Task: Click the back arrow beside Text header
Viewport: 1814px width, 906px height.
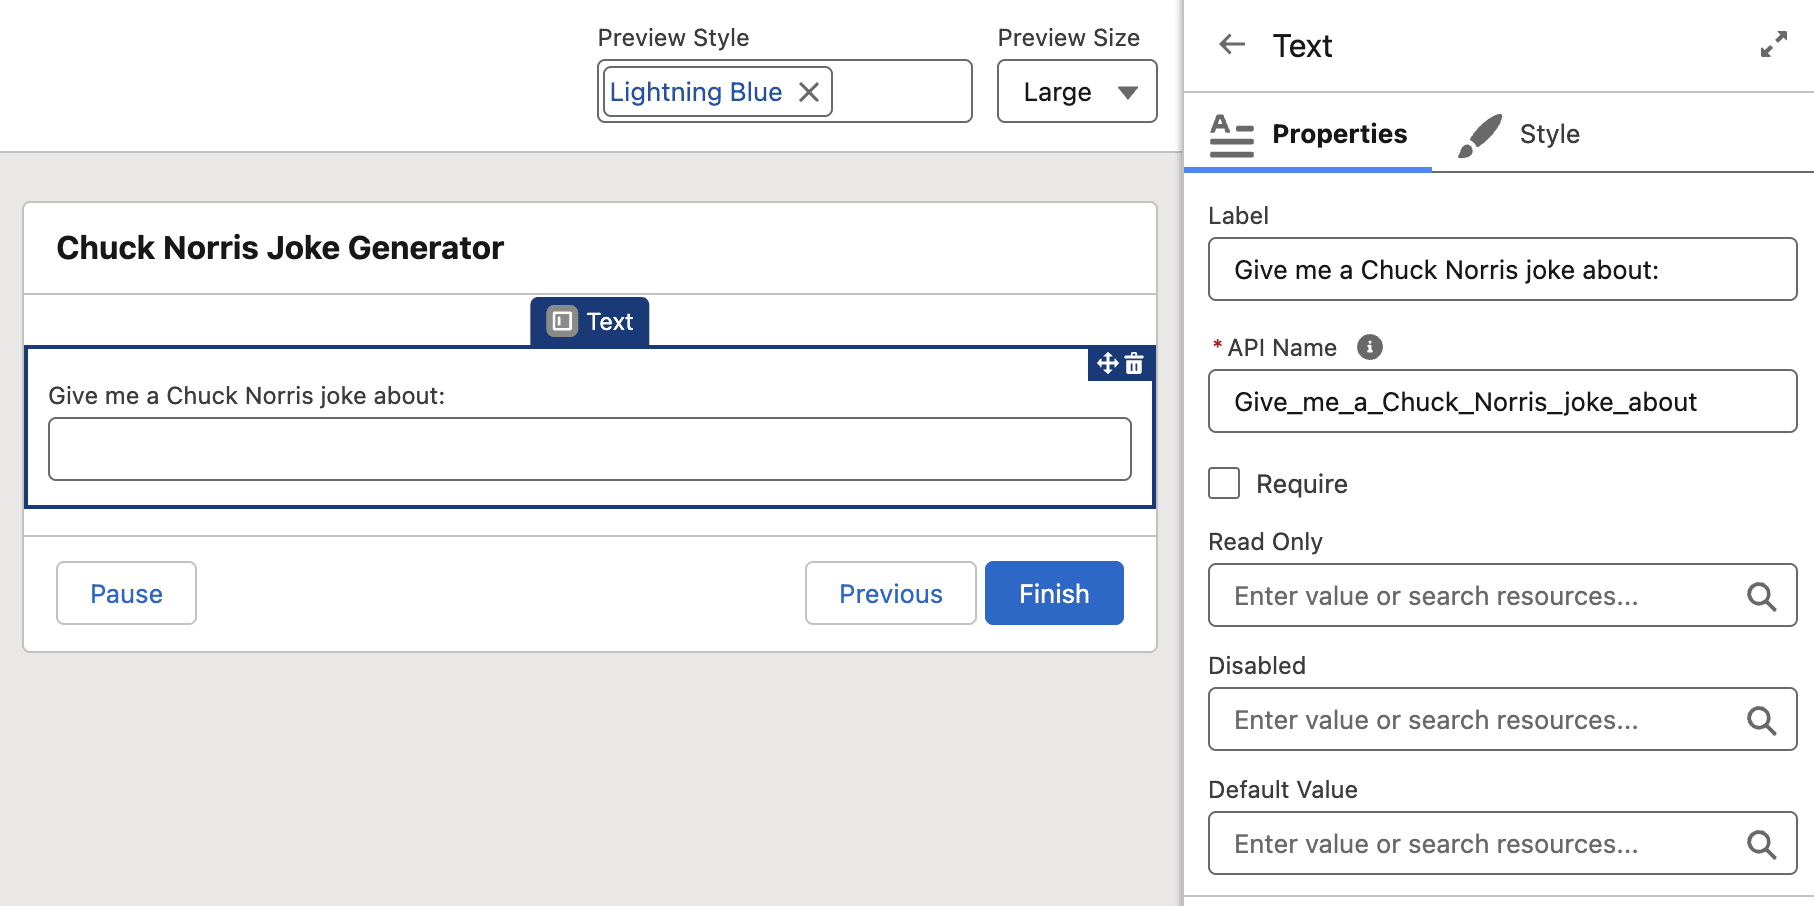Action: point(1232,44)
